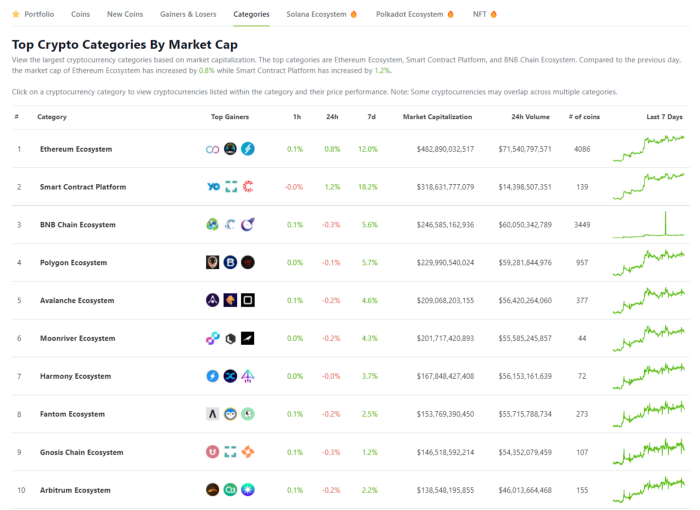This screenshot has height=510, width=700.
Task: Open the Smart Contract Platform category
Action: point(83,187)
